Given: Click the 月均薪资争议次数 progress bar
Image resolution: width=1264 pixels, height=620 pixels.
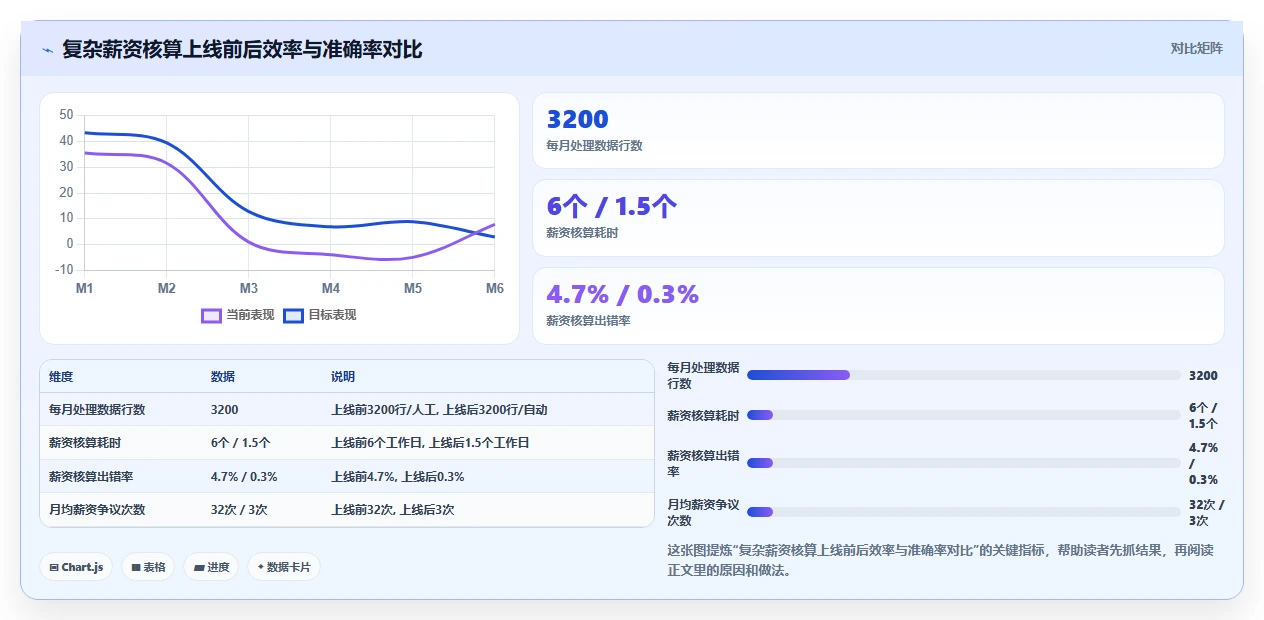Looking at the screenshot, I should click(964, 512).
